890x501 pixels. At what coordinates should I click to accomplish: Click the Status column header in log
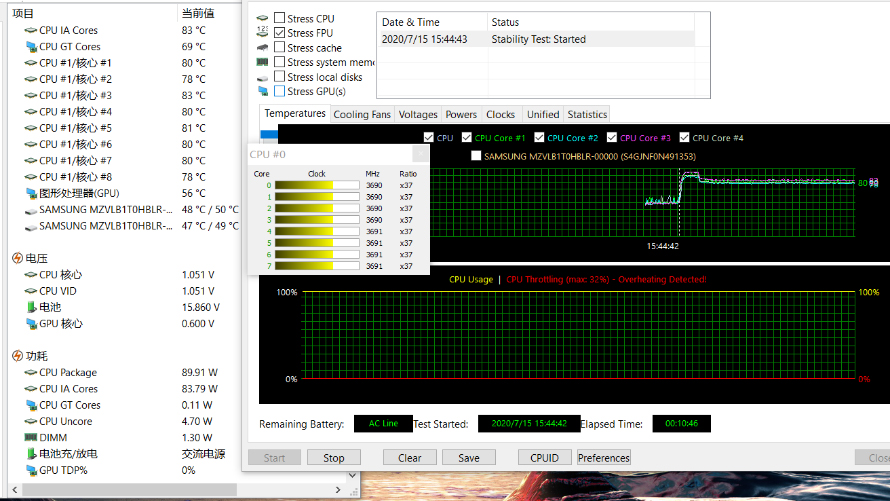[x=590, y=22]
